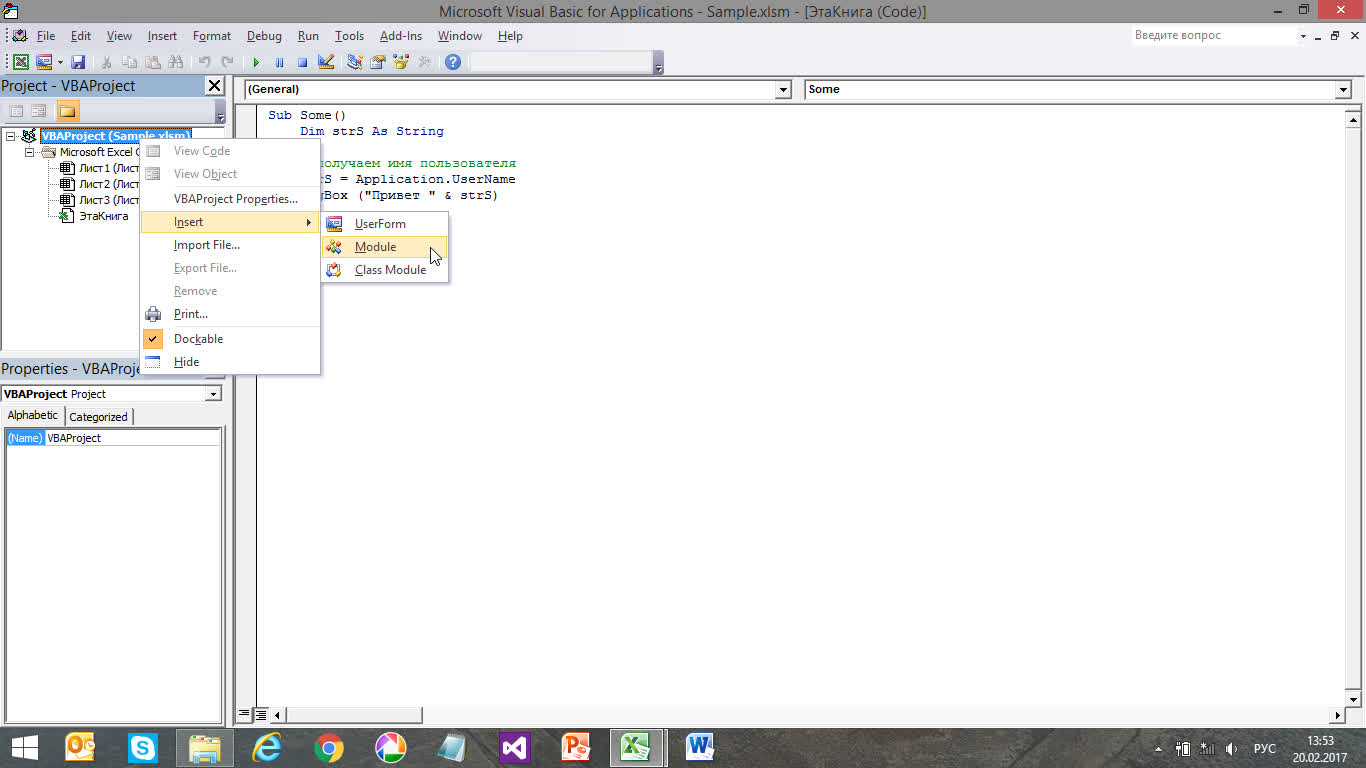The height and width of the screenshot is (768, 1366).
Task: Click the Undo arrow icon
Action: click(204, 62)
